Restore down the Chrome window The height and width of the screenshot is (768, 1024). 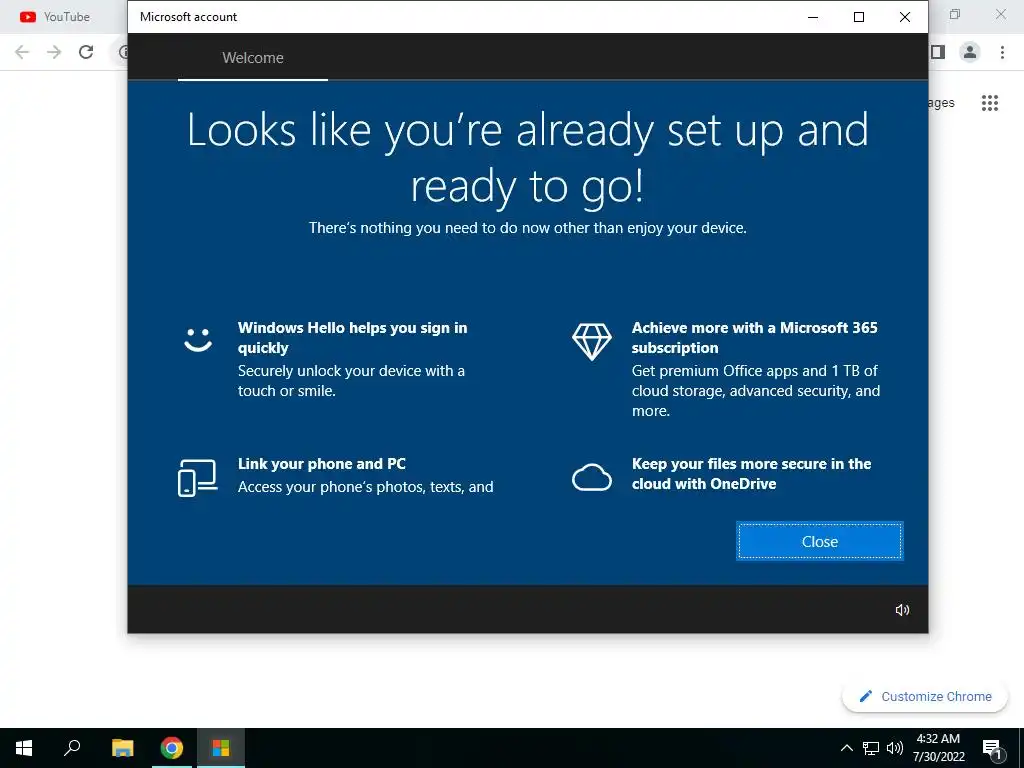955,14
